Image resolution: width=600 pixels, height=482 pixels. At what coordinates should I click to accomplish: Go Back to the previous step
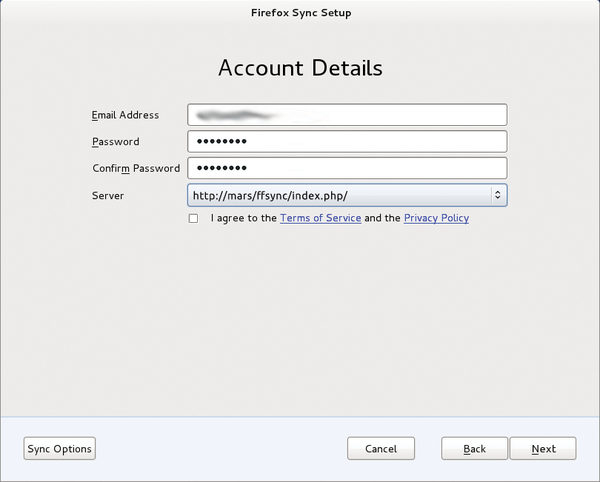[x=474, y=448]
